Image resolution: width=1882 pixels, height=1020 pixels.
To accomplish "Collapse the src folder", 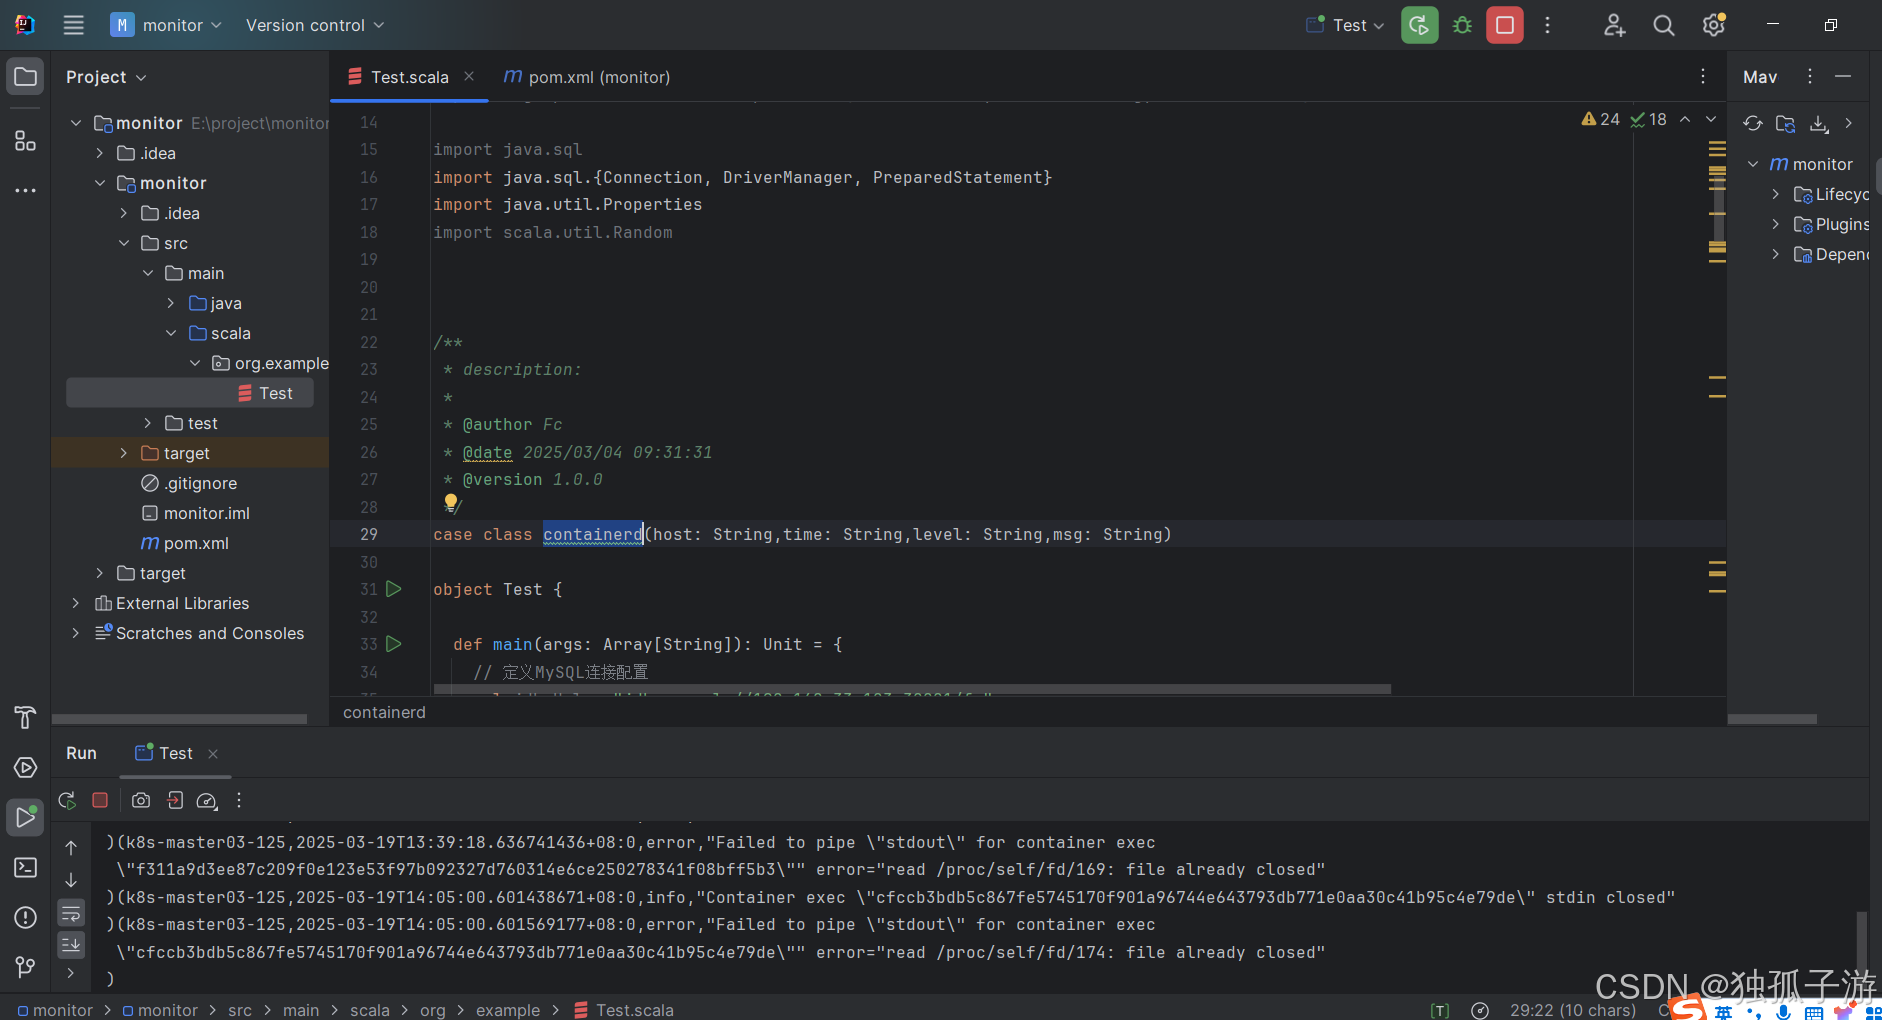I will [123, 243].
